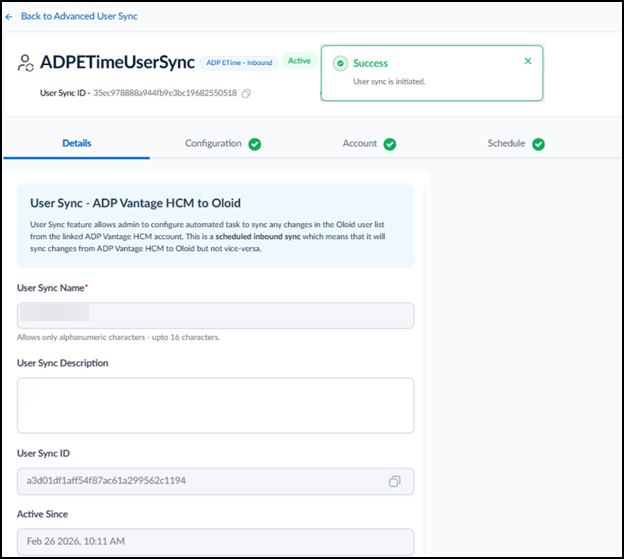Click the ADP ETime - Inbound badge
The height and width of the screenshot is (559, 624).
coord(239,63)
